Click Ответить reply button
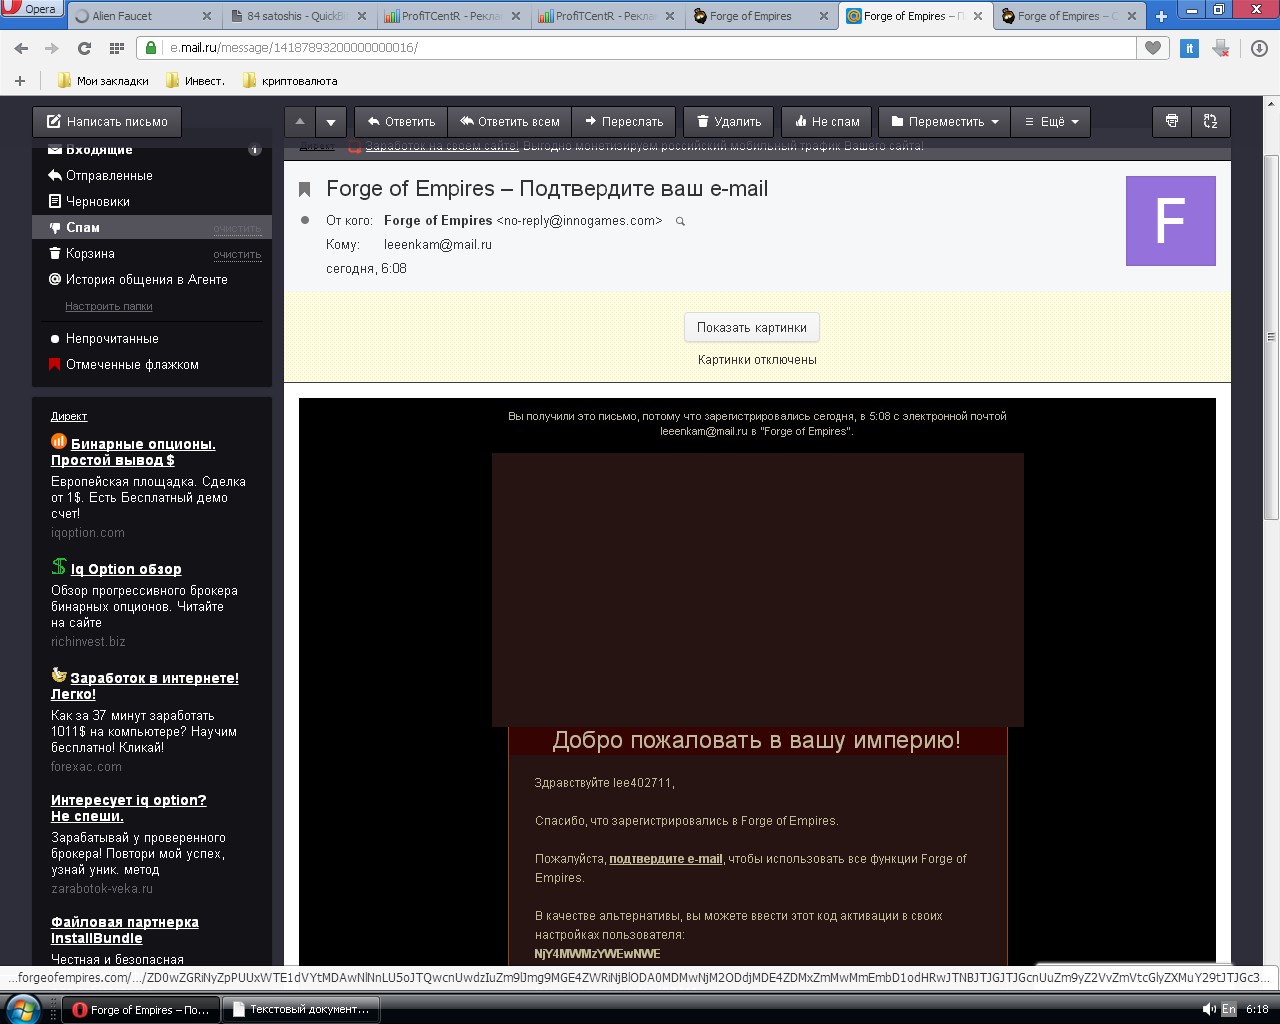1280x1024 pixels. pyautogui.click(x=401, y=122)
